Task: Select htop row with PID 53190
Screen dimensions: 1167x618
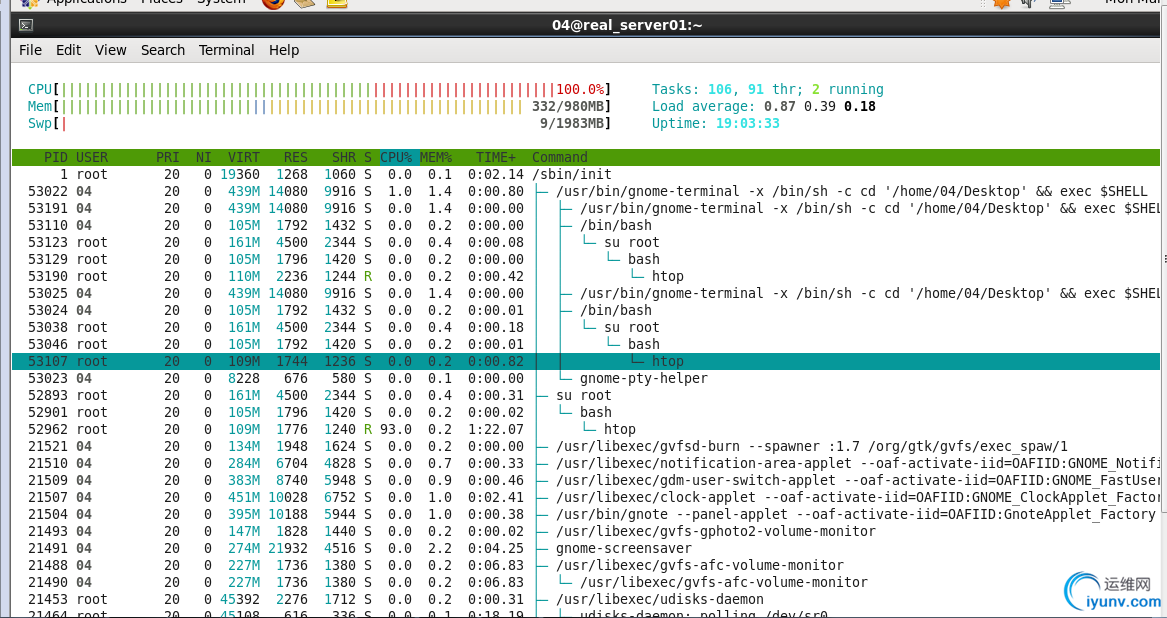Action: tap(586, 276)
